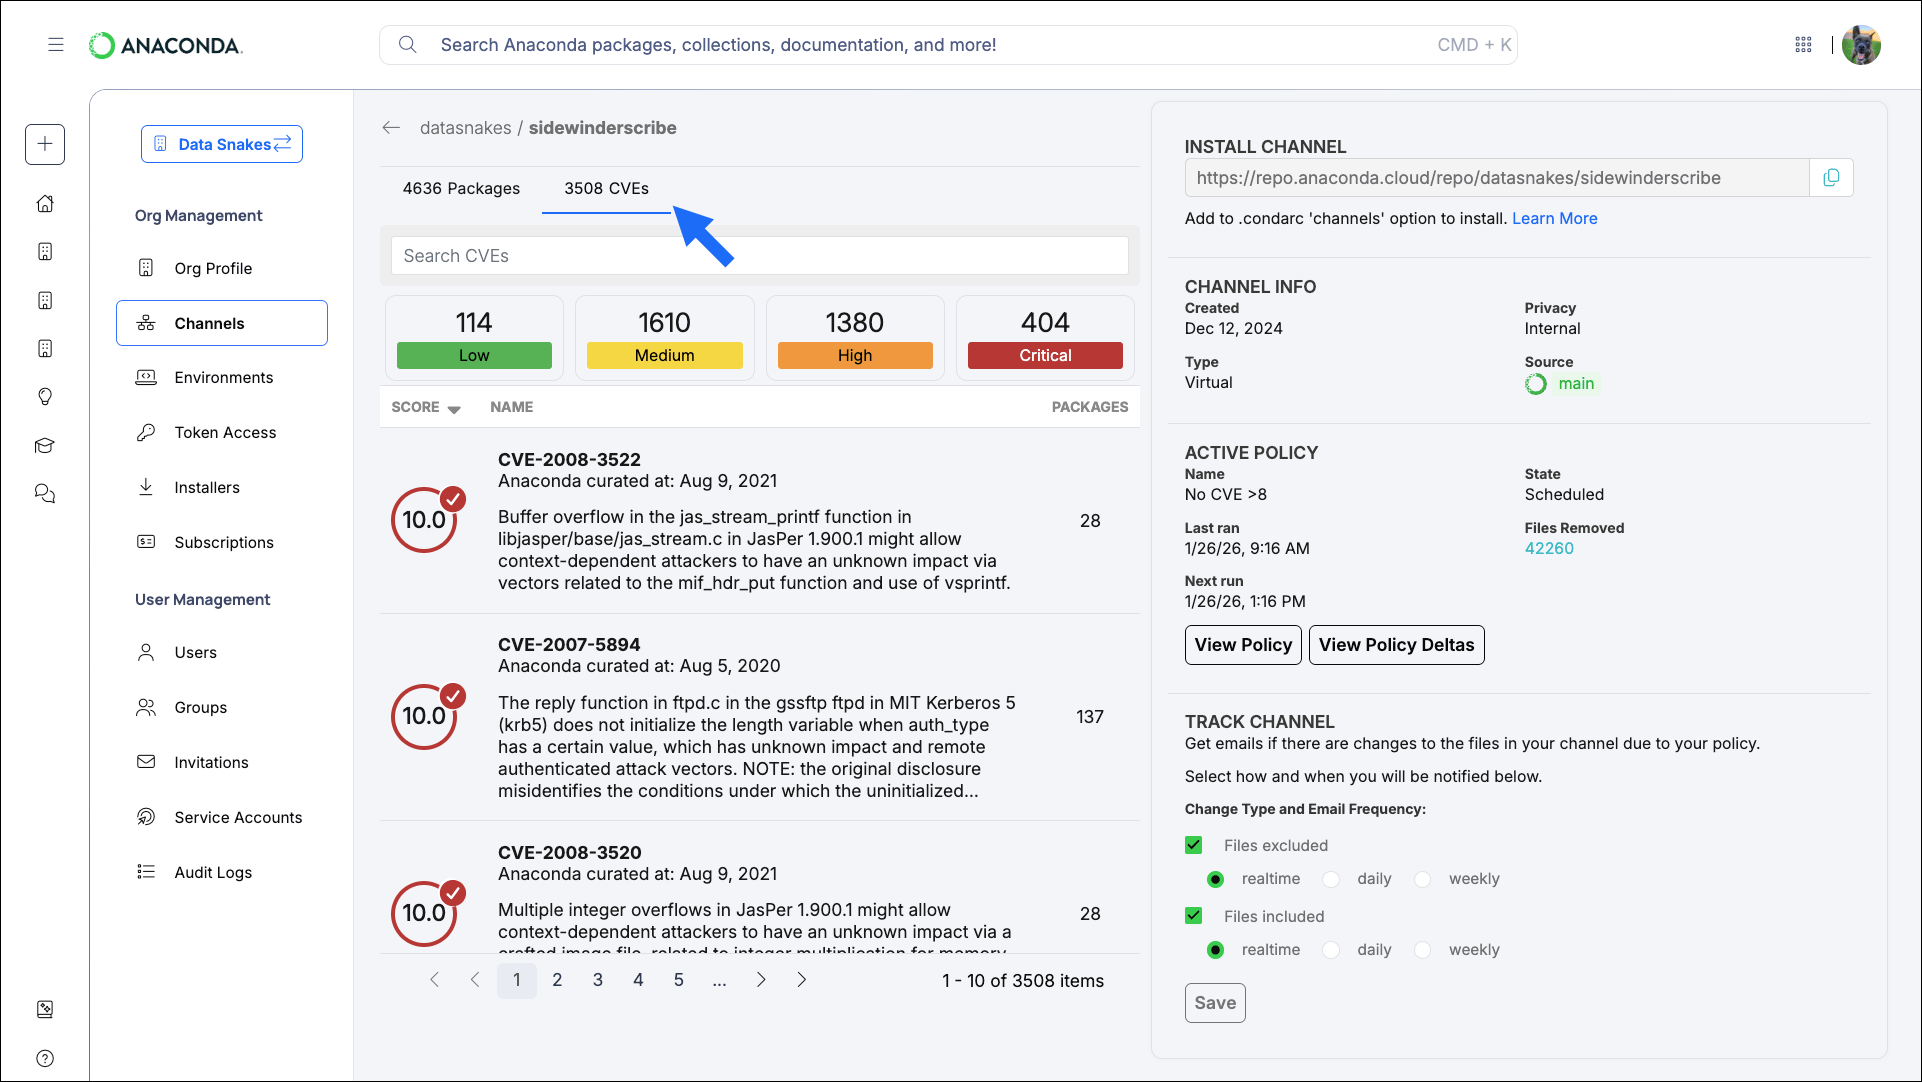The image size is (1922, 1082).
Task: Open CVE-2007-5894 entry
Action: tap(569, 645)
